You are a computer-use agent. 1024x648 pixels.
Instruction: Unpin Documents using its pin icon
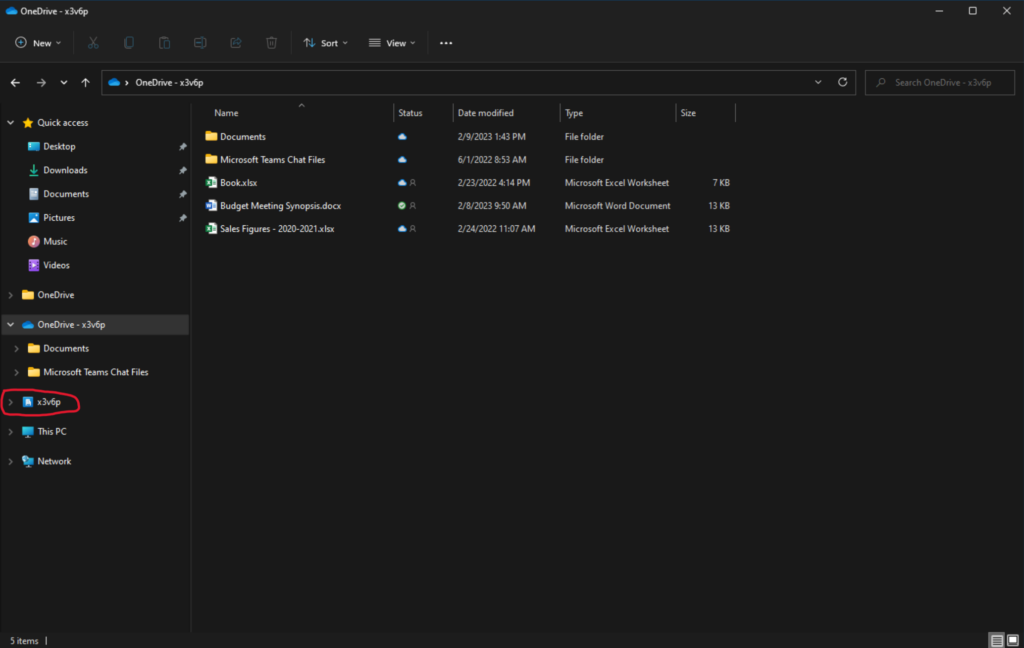[x=183, y=194]
